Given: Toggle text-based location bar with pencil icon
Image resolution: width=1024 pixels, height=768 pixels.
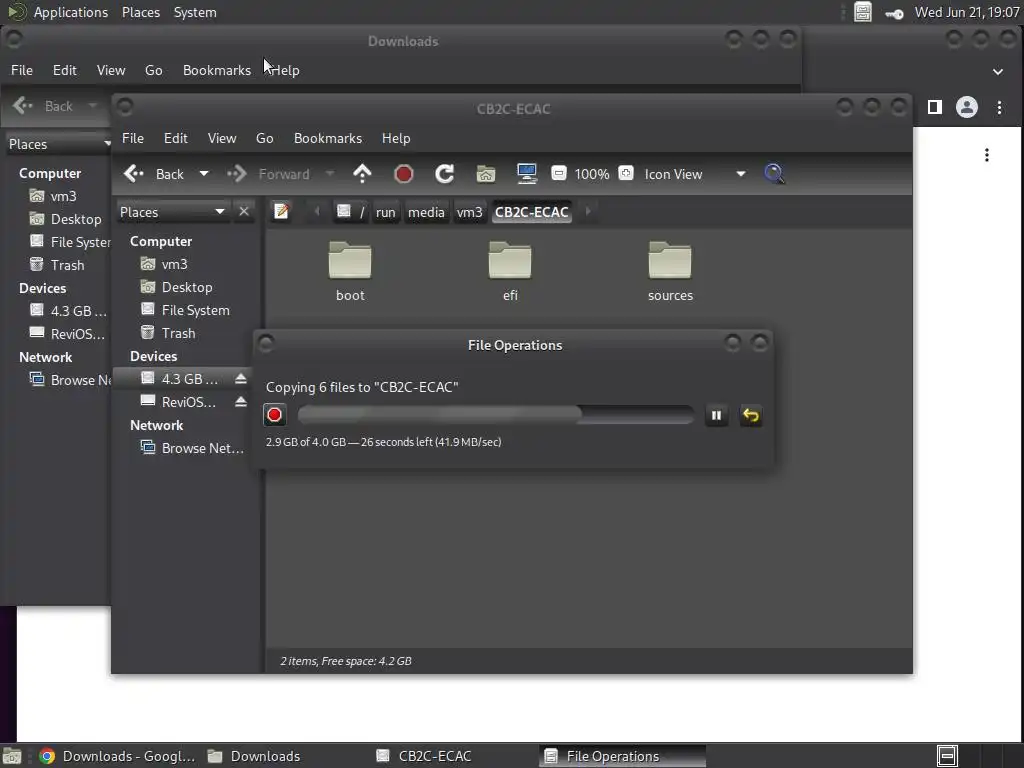Looking at the screenshot, I should 281,211.
